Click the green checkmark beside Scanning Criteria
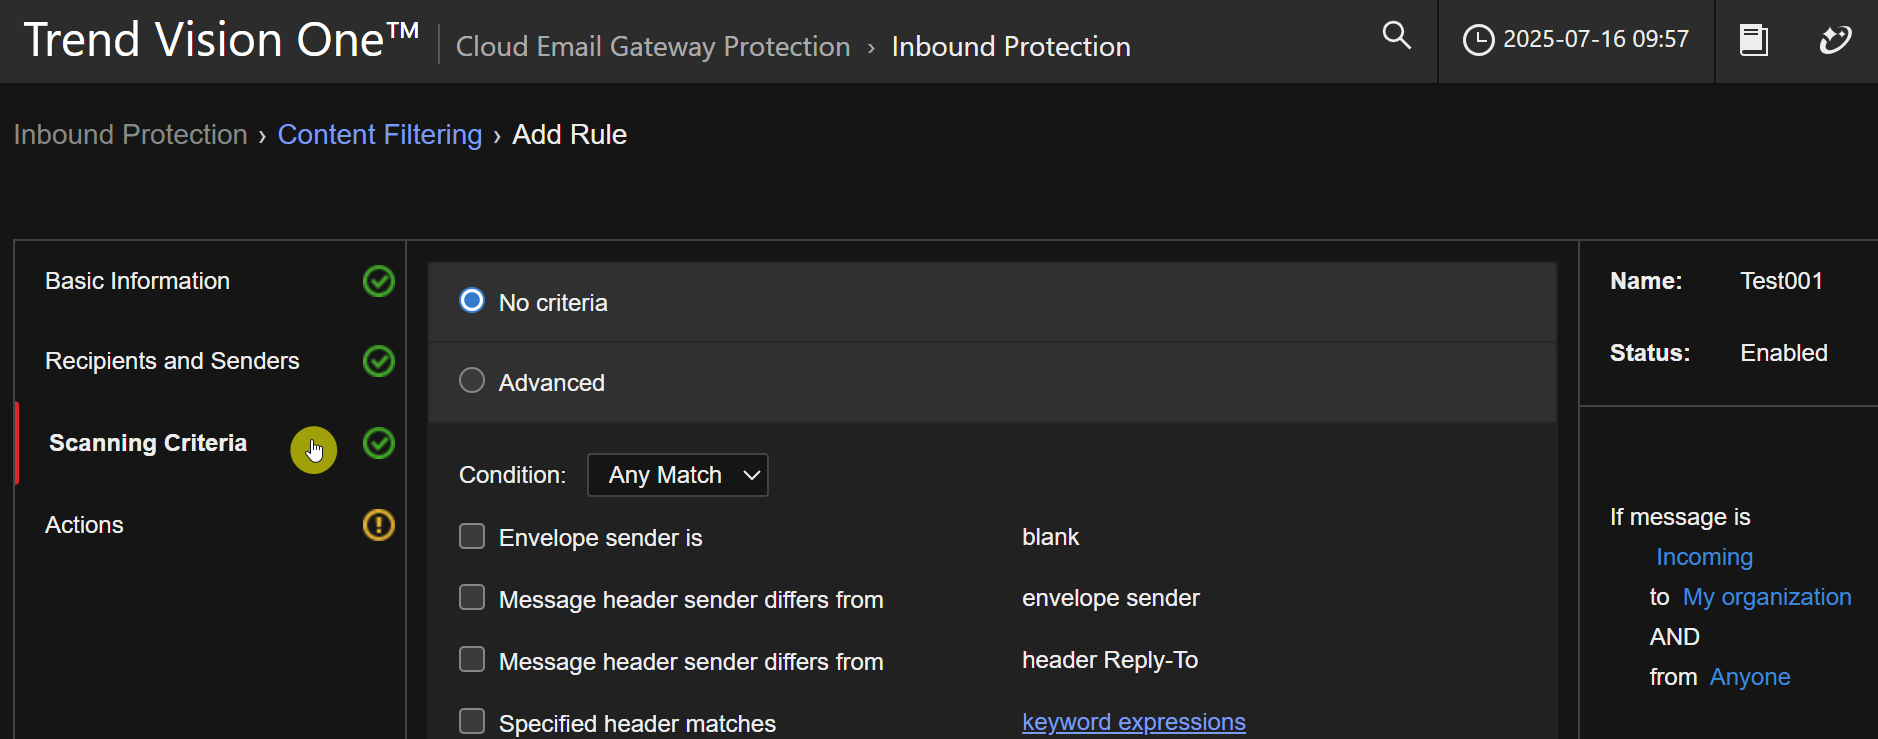Image resolution: width=1878 pixels, height=739 pixels. click(x=378, y=443)
